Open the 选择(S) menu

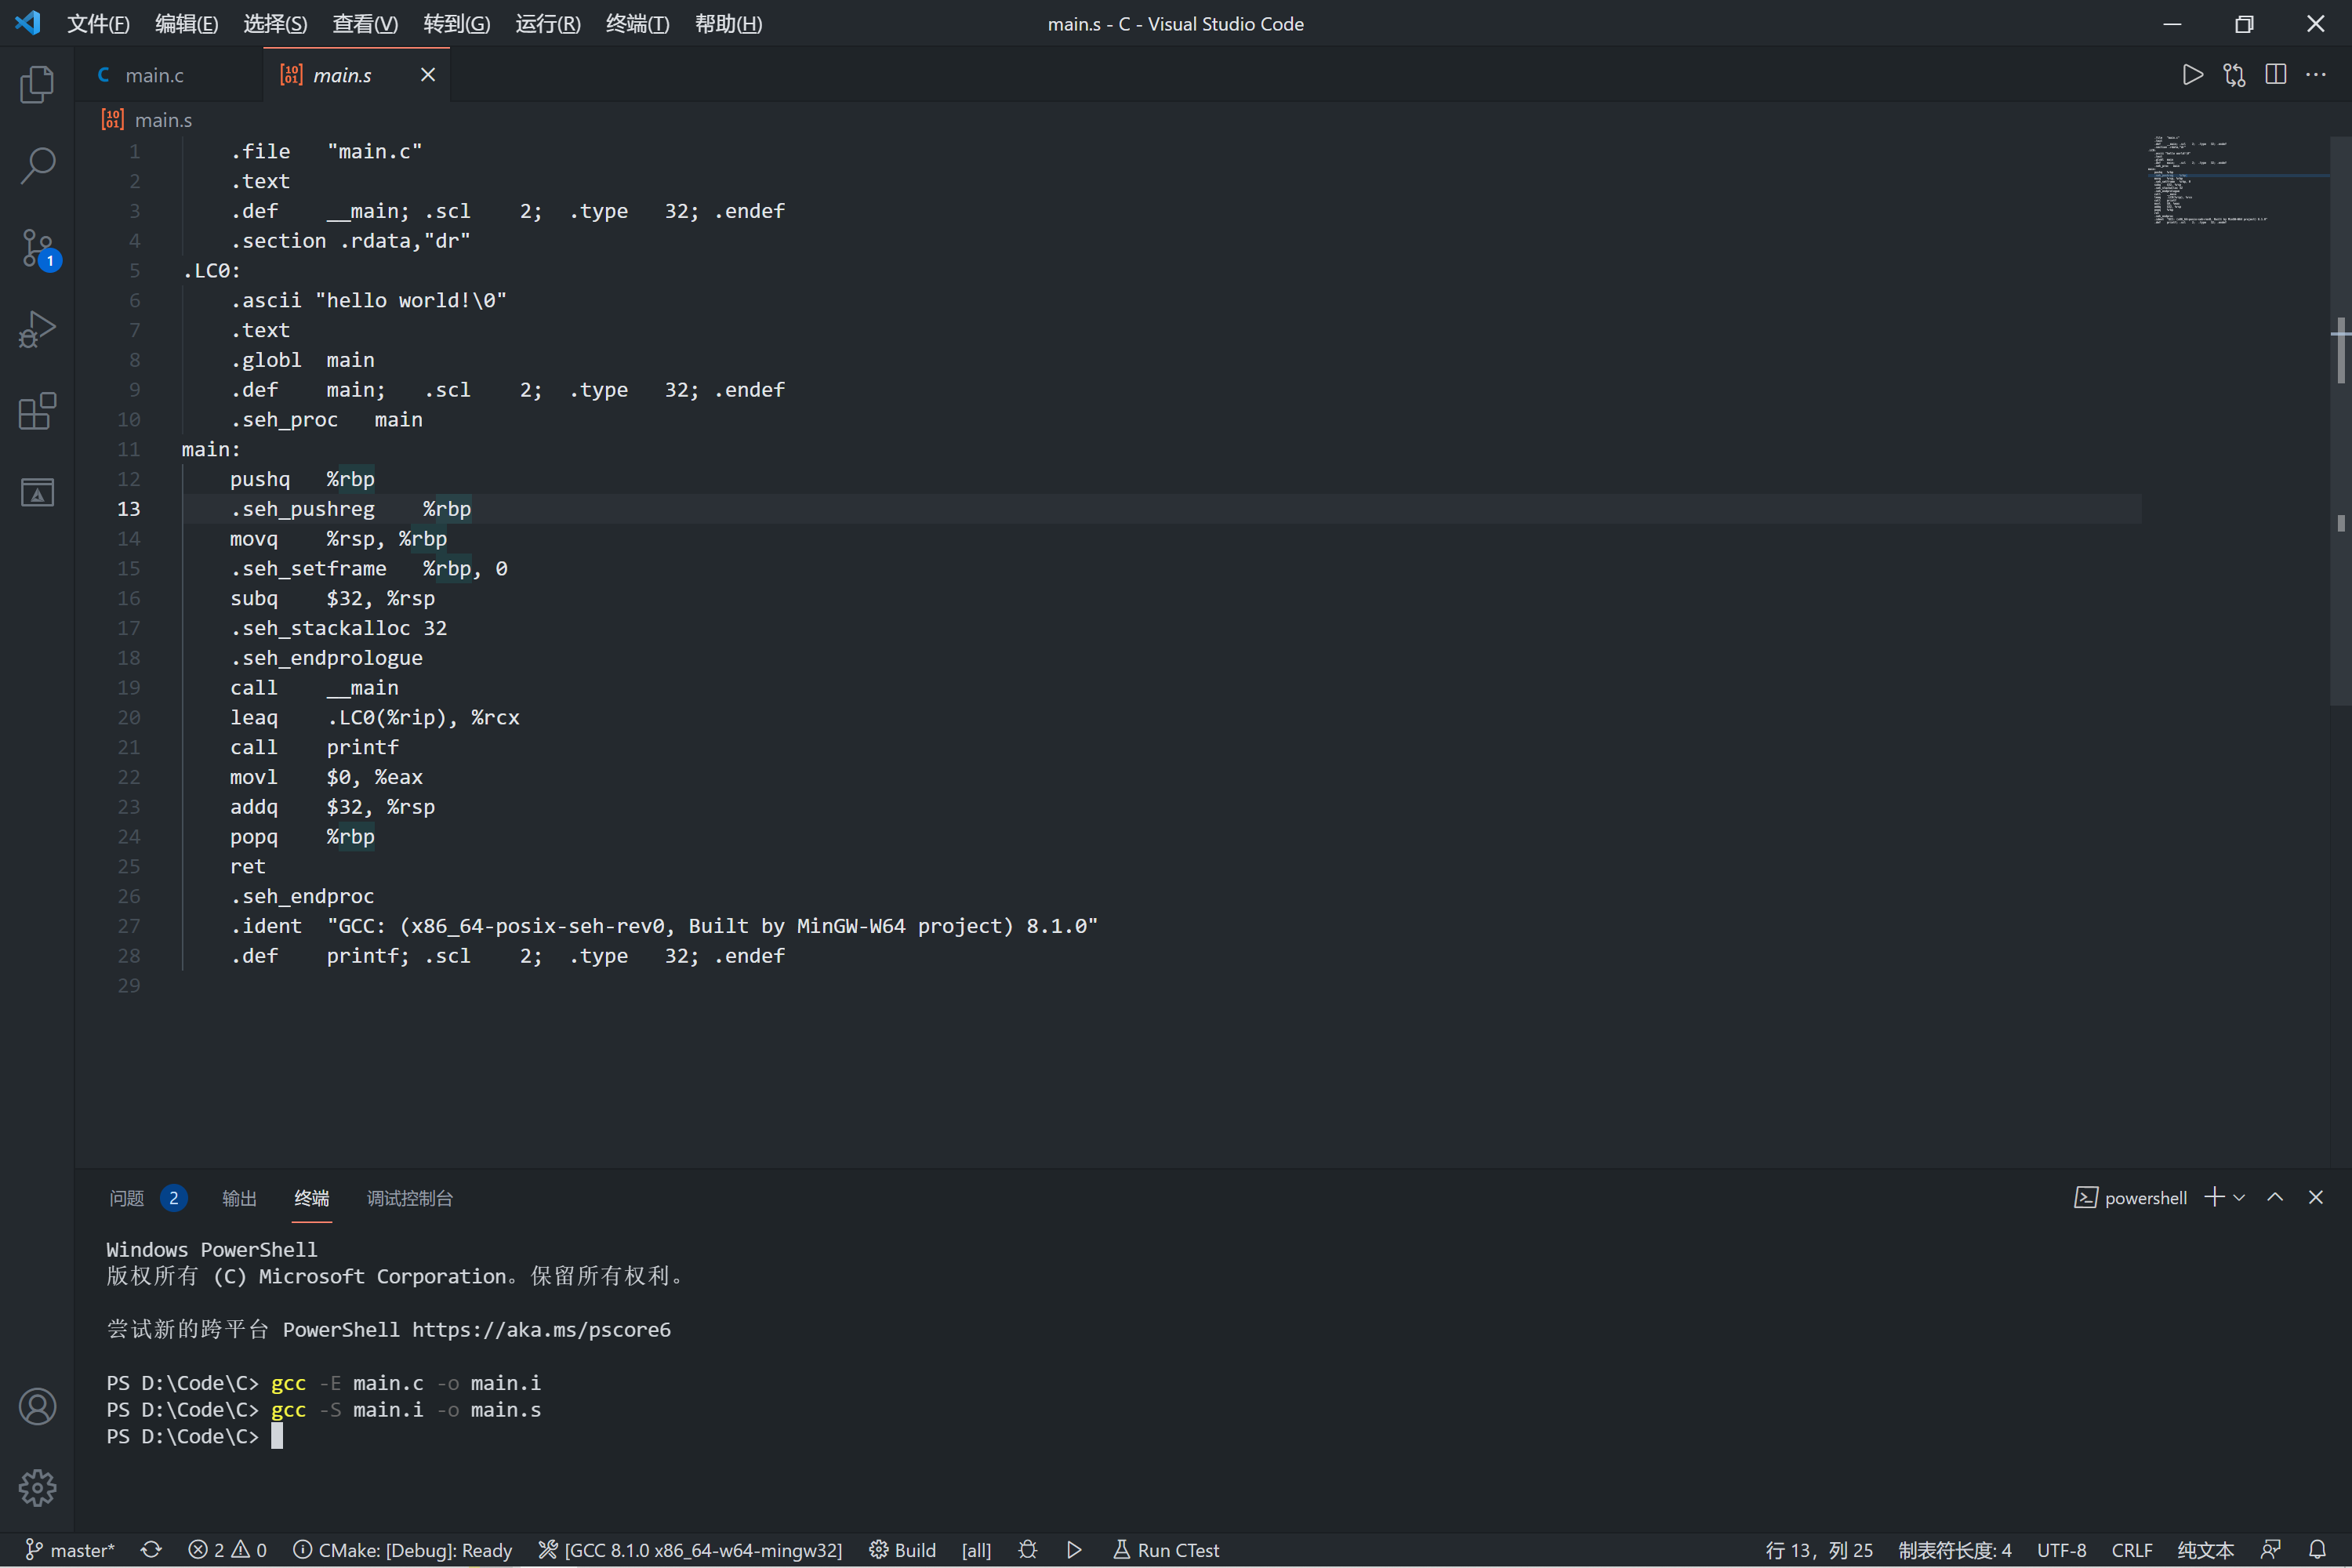[x=275, y=24]
